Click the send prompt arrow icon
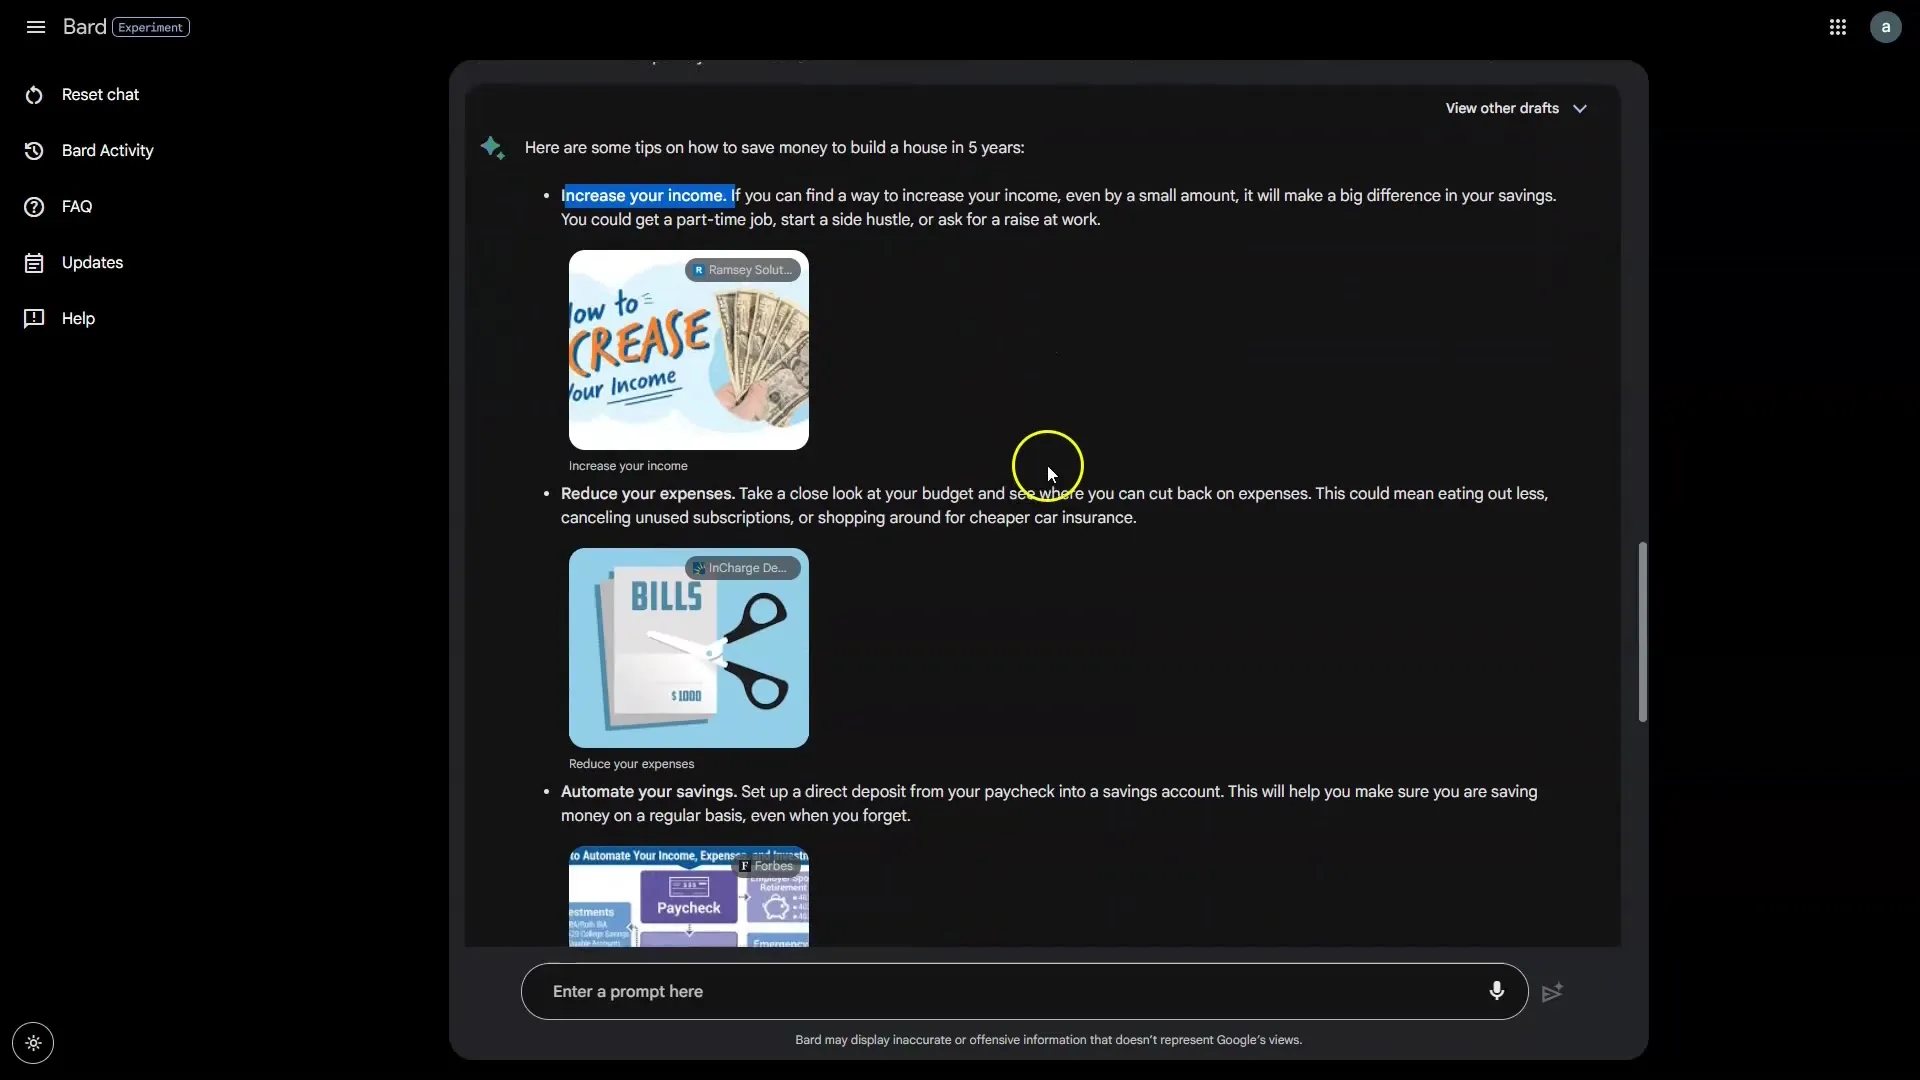Viewport: 1920px width, 1080px height. 1553,992
